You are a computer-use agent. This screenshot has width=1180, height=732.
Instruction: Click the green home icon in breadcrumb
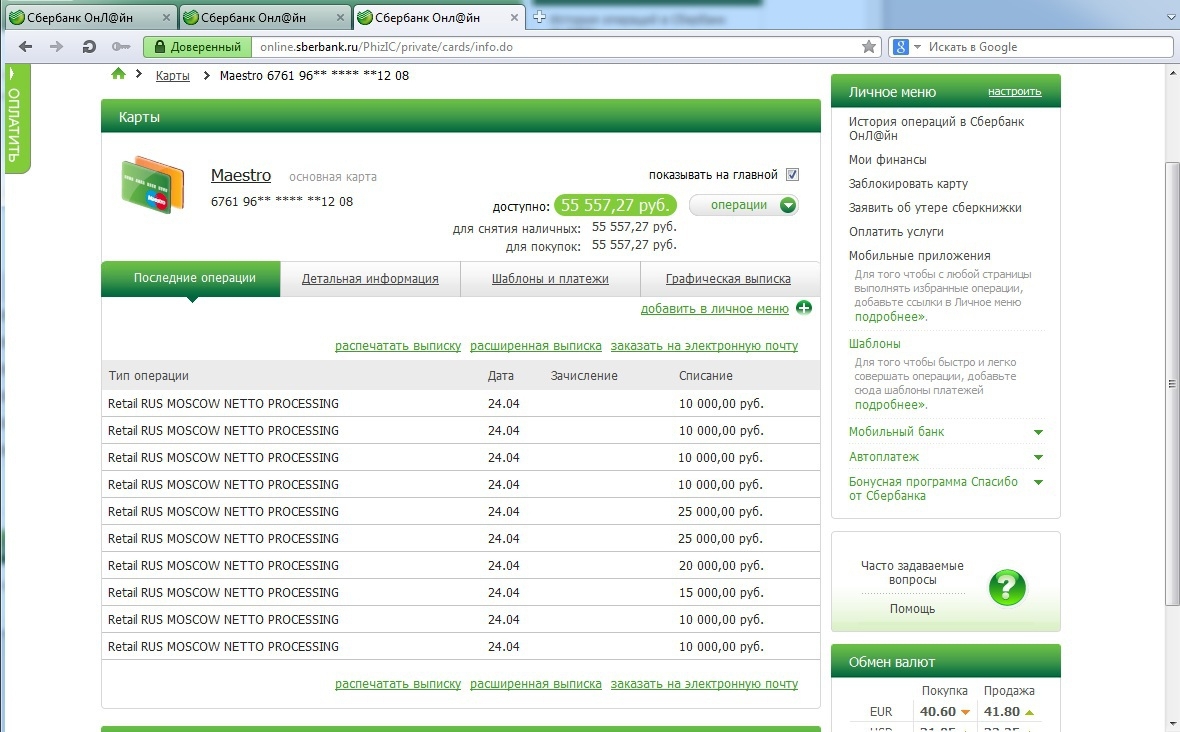(118, 74)
